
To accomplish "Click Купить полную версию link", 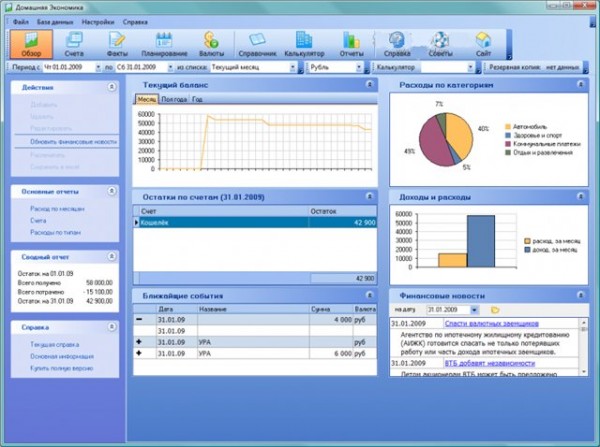I will point(62,368).
